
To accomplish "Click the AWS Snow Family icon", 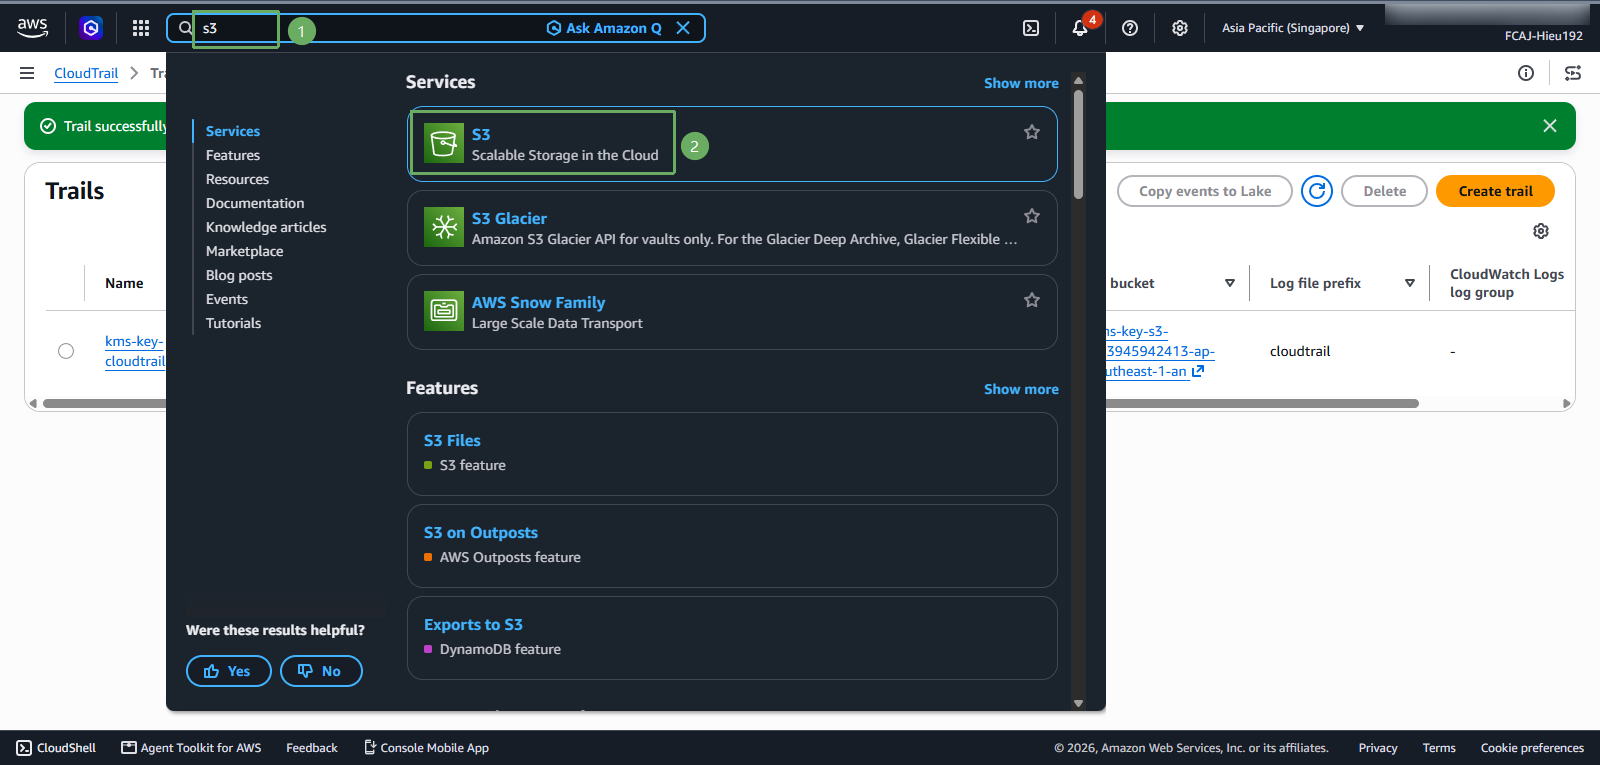I will tap(444, 312).
